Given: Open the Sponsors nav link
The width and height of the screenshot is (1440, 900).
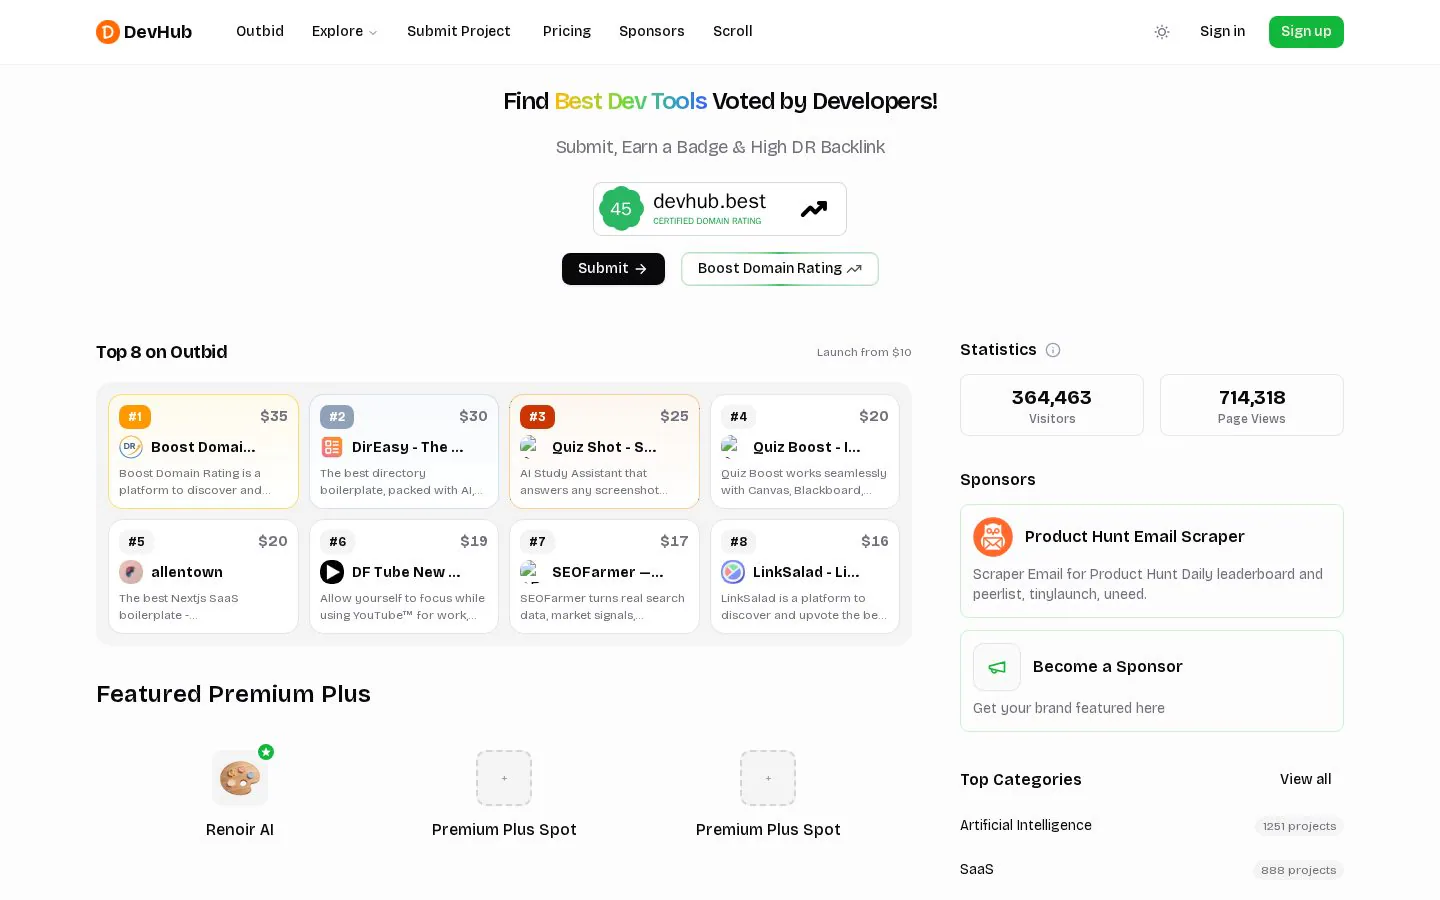Looking at the screenshot, I should pos(652,31).
